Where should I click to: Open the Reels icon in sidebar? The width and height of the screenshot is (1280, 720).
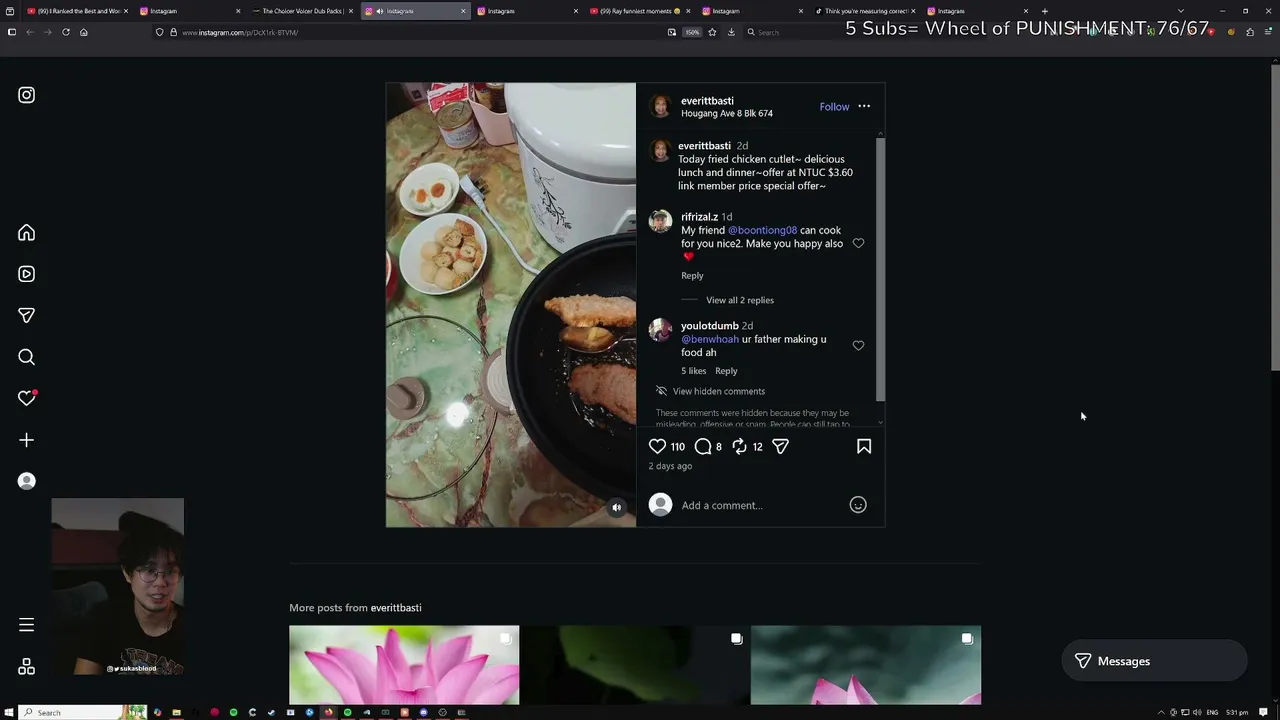pos(27,274)
